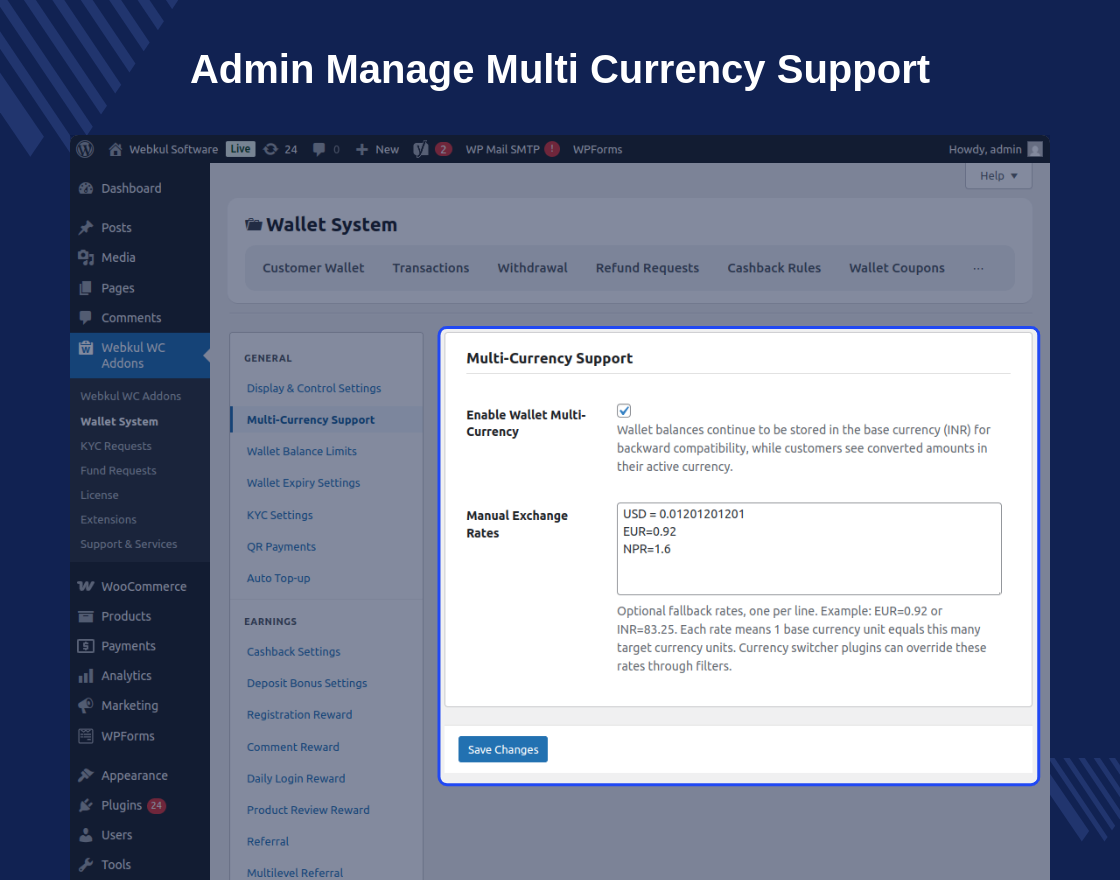
Task: Open Extensions submenu item
Action: [x=108, y=519]
